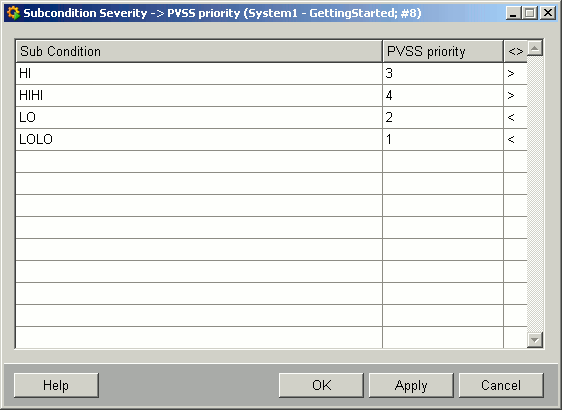Click PVSS priority value 3 for HI
562x410 pixels.
443,73
